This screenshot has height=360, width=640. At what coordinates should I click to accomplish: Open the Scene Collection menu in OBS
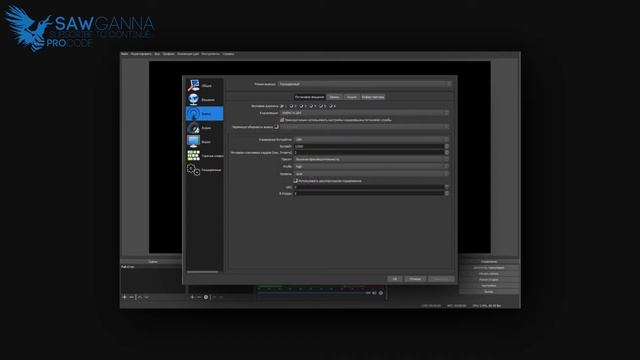tap(188, 54)
